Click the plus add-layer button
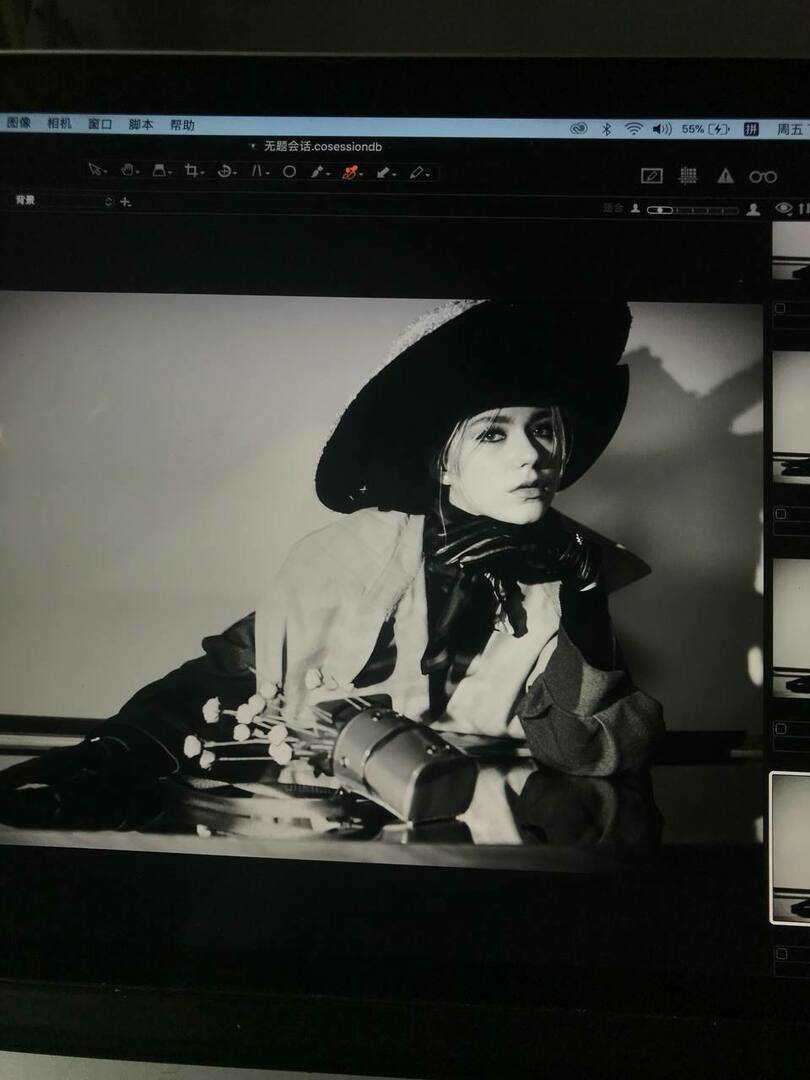Screen dimensions: 810x1080 pyautogui.click(x=125, y=202)
